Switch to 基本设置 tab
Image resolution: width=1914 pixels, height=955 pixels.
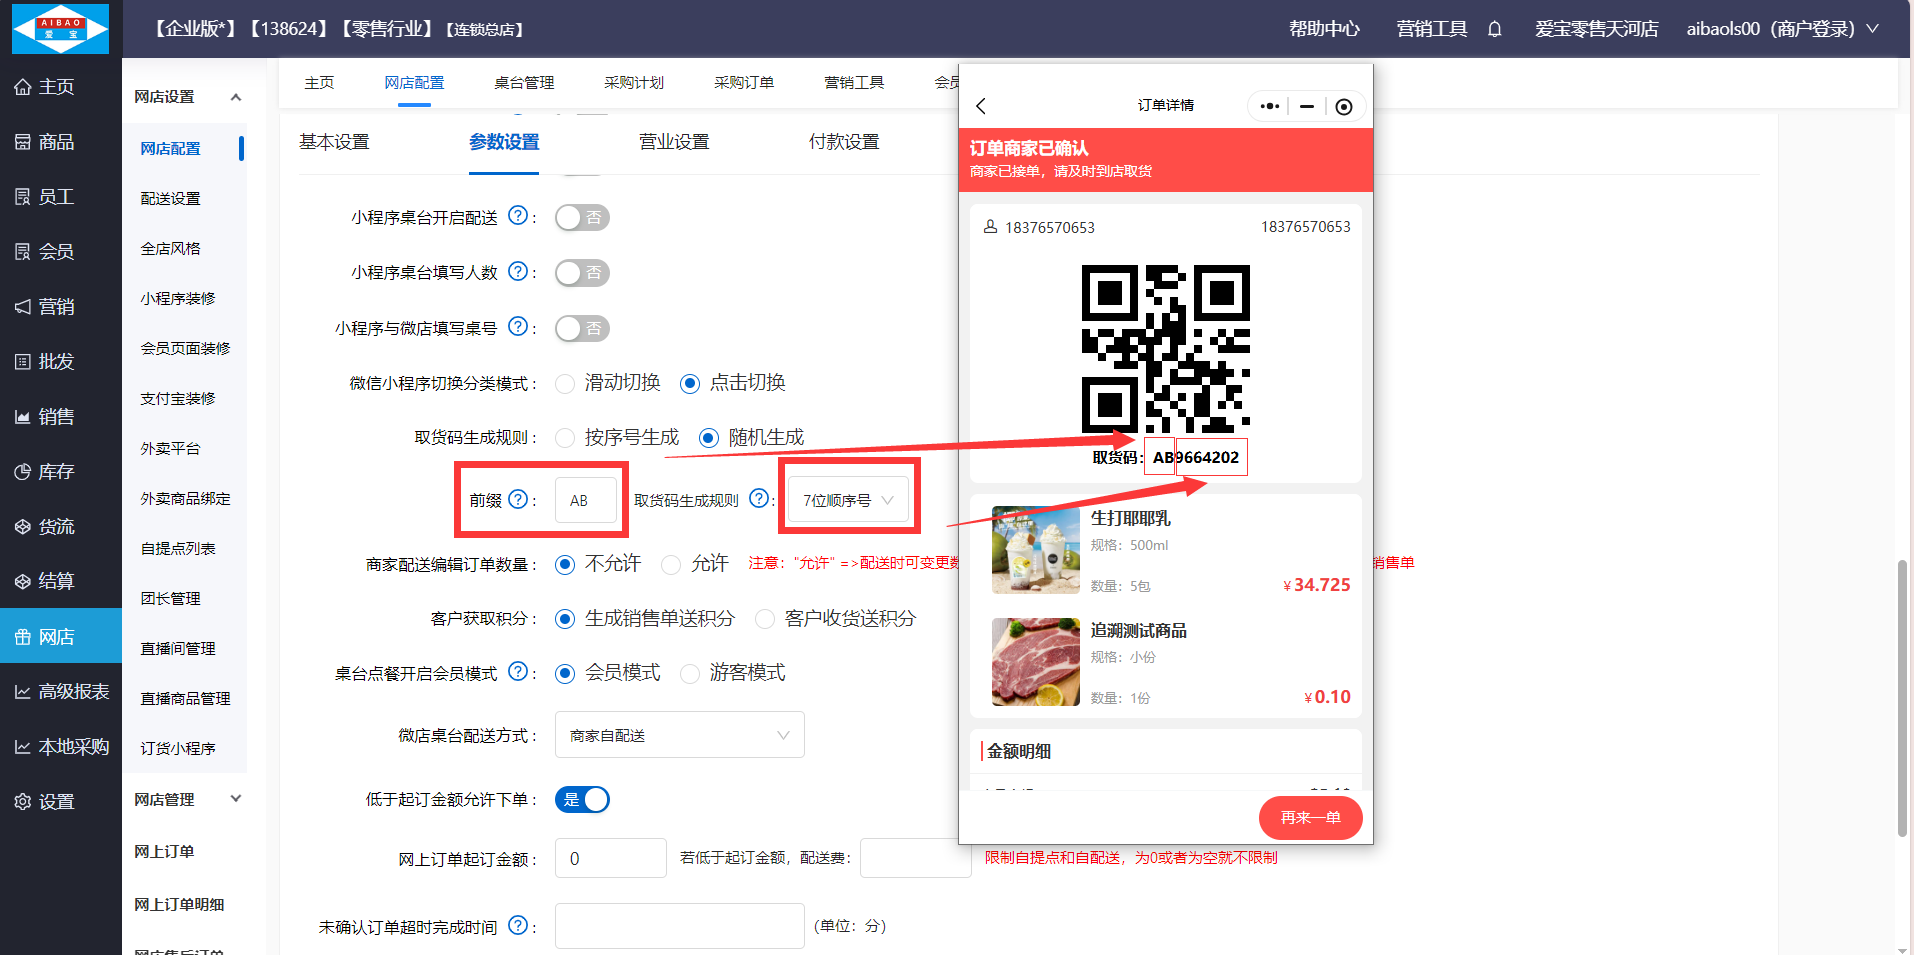pyautogui.click(x=334, y=142)
